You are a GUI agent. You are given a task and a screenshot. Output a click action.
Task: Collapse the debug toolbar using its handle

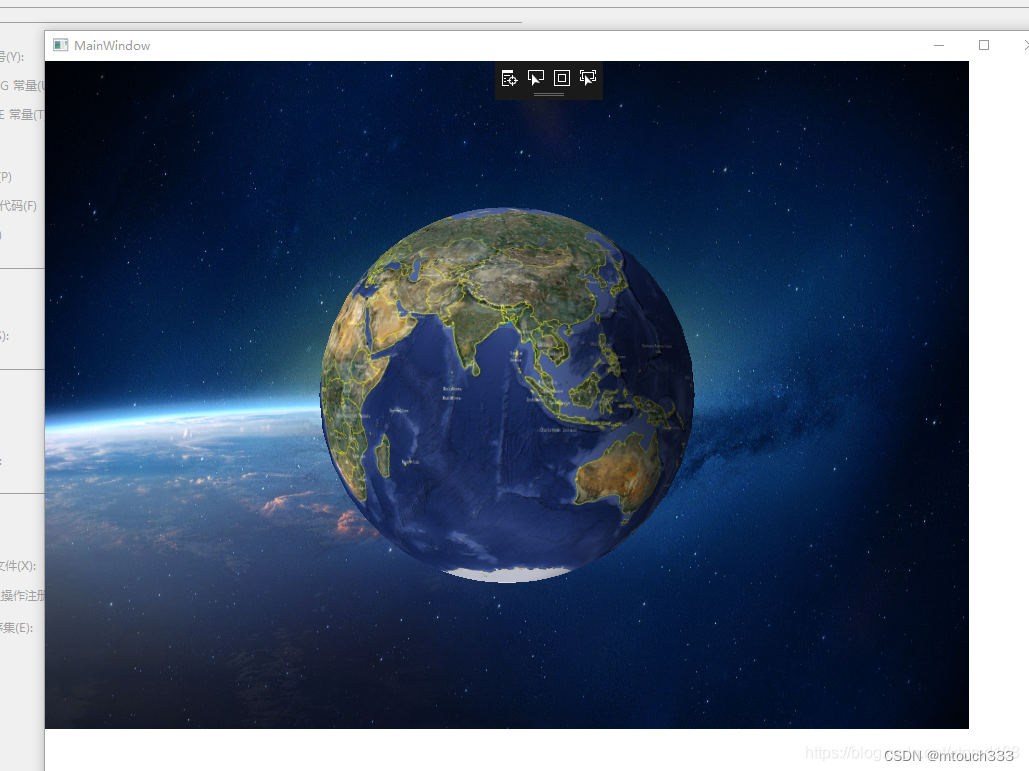coord(549,94)
